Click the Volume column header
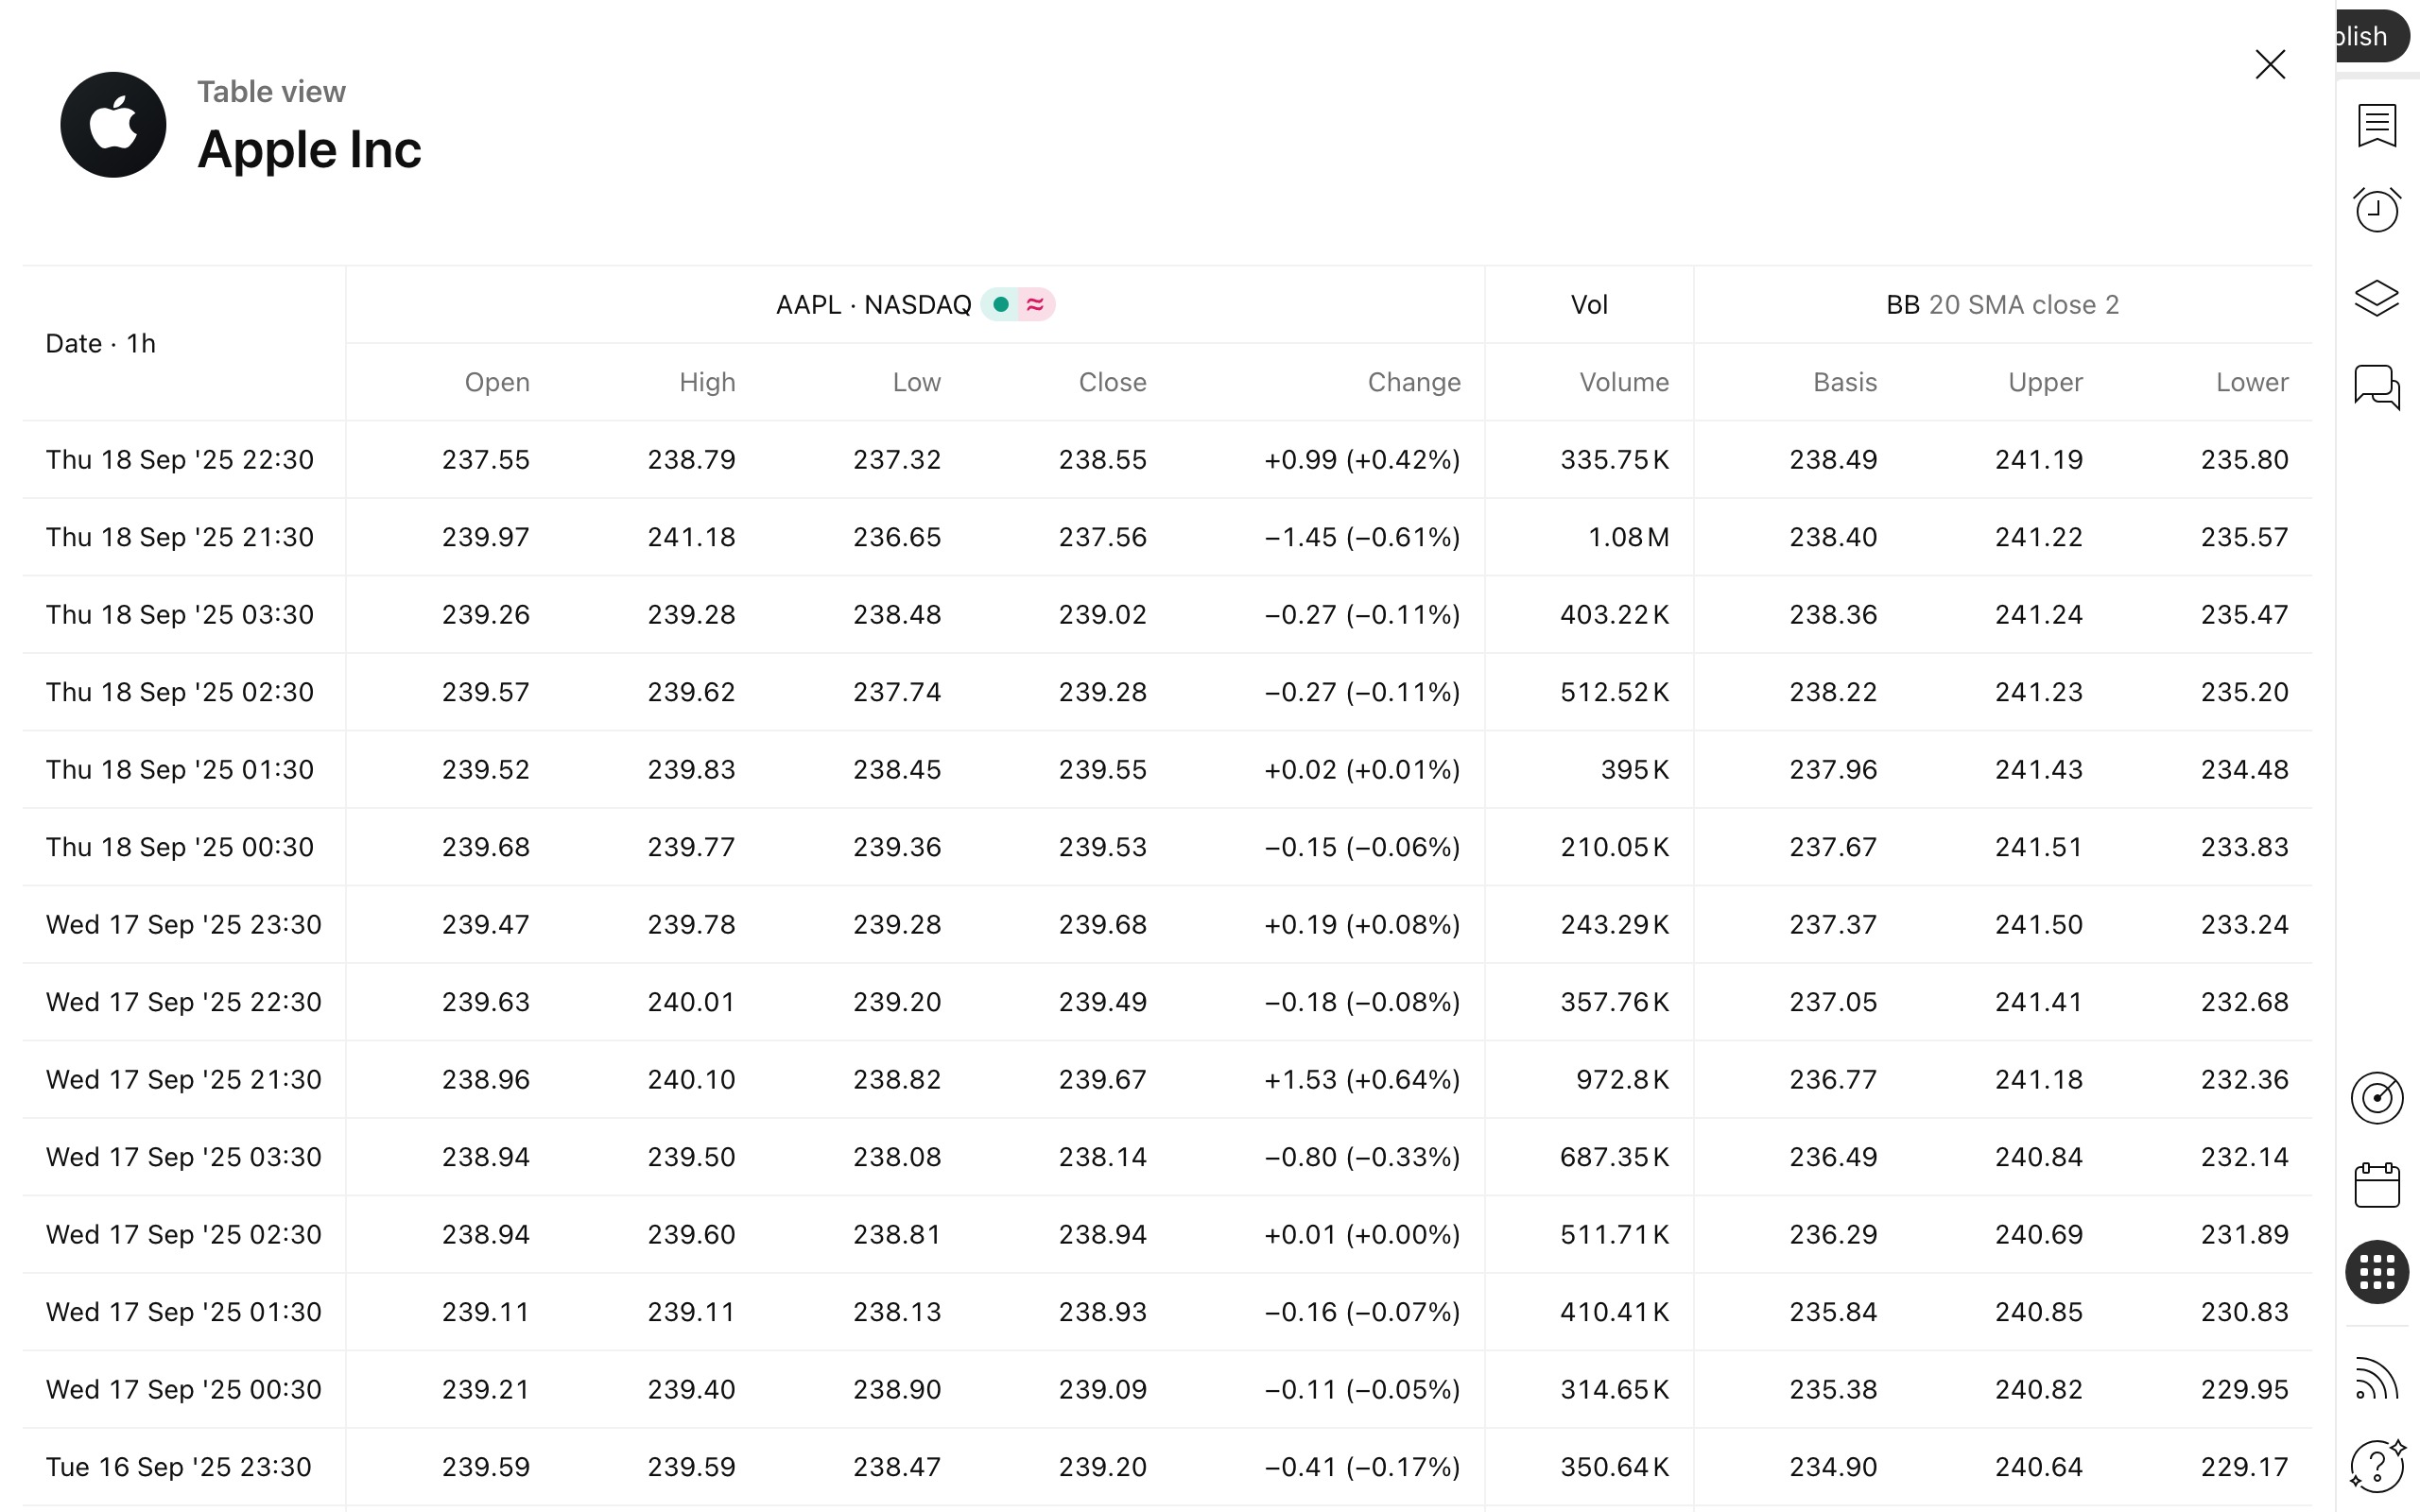This screenshot has width=2420, height=1512. (x=1623, y=382)
